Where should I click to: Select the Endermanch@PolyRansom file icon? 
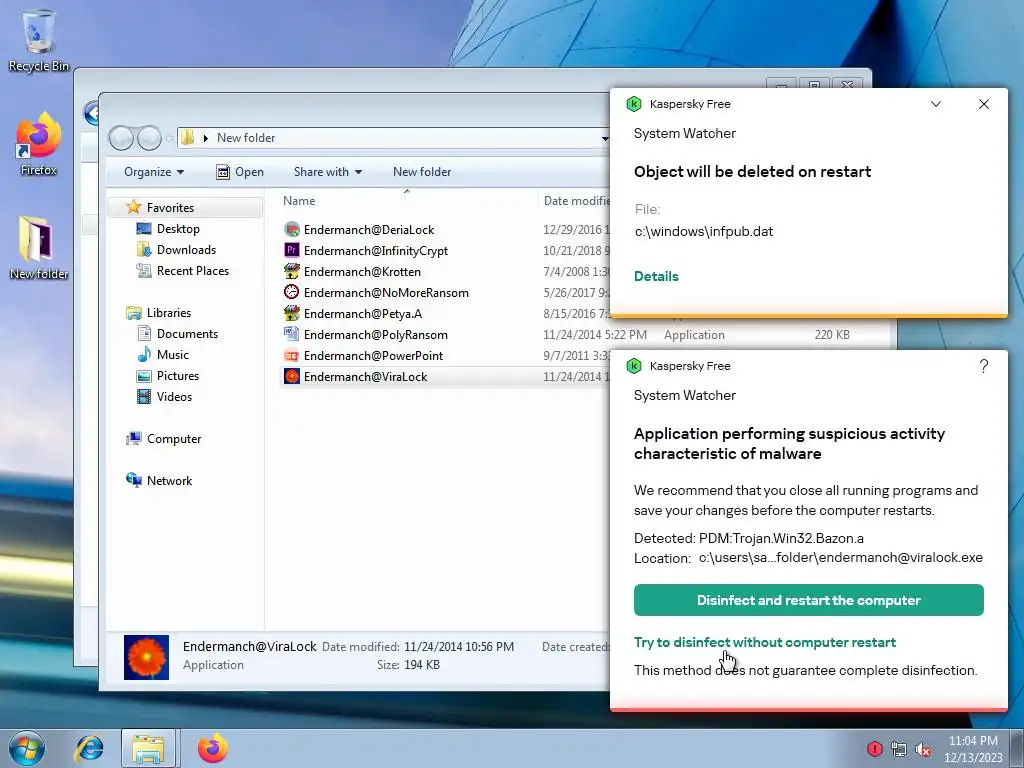(291, 334)
